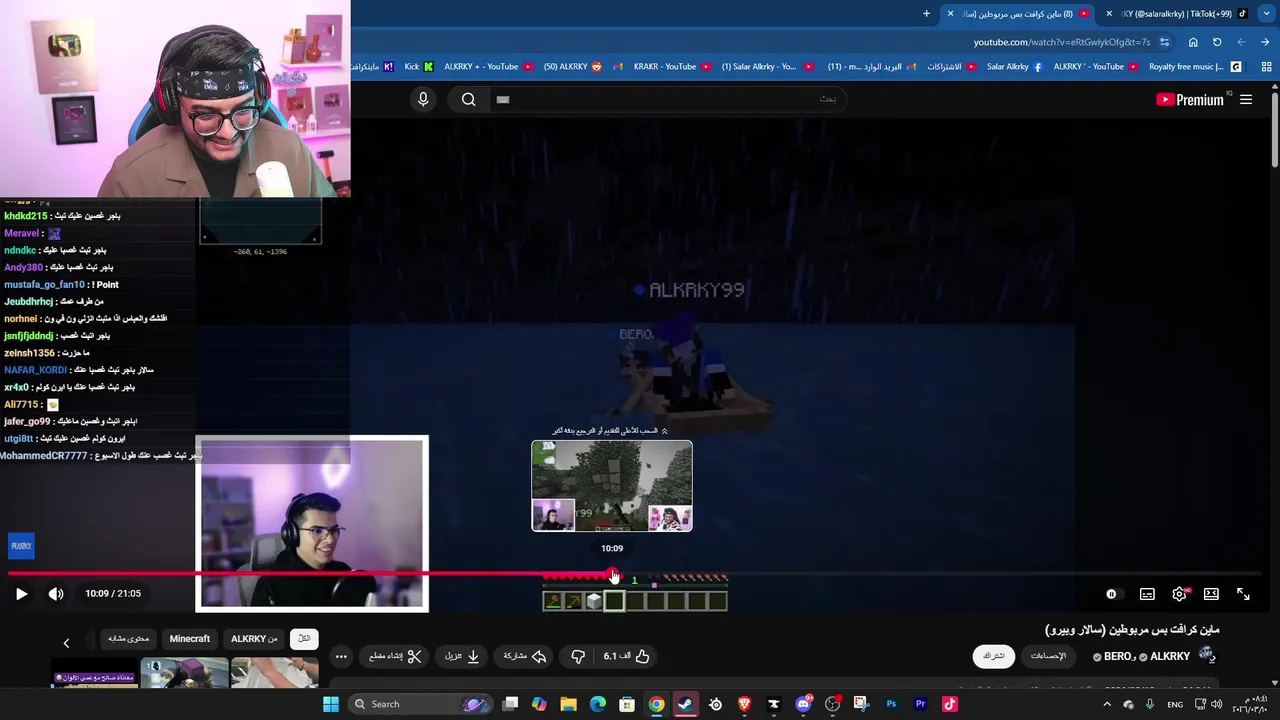Open Discord from the taskbar
The height and width of the screenshot is (720, 1280).
click(803, 704)
